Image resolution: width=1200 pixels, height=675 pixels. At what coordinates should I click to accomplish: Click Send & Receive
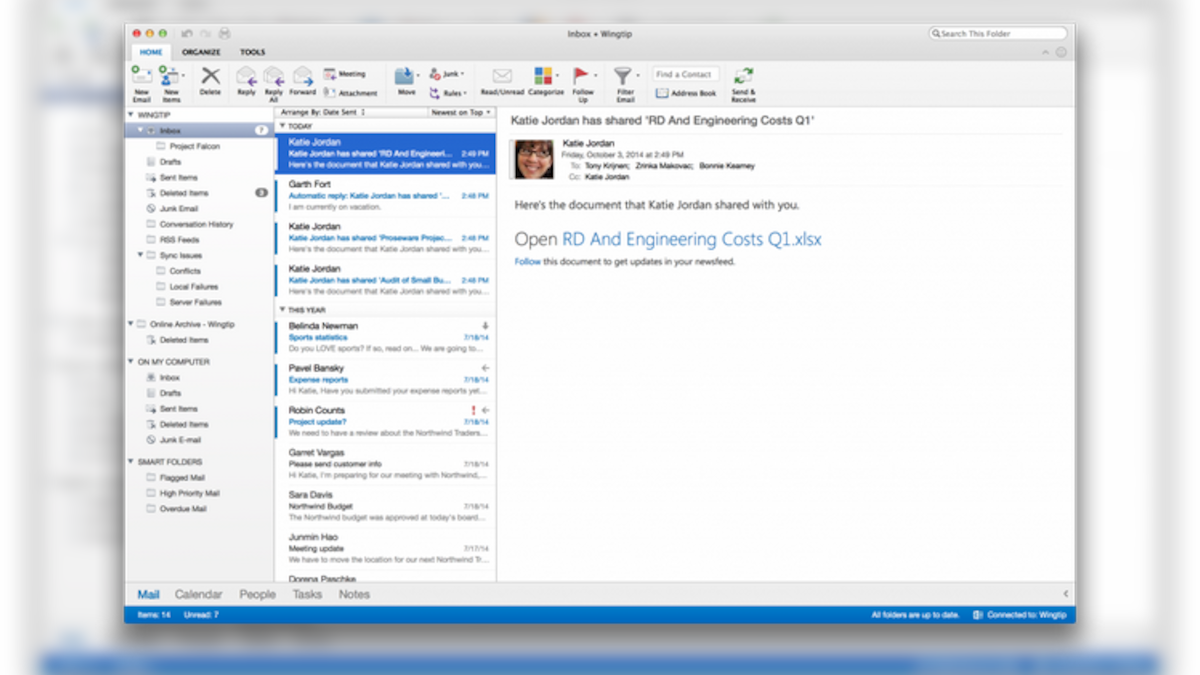pos(743,80)
